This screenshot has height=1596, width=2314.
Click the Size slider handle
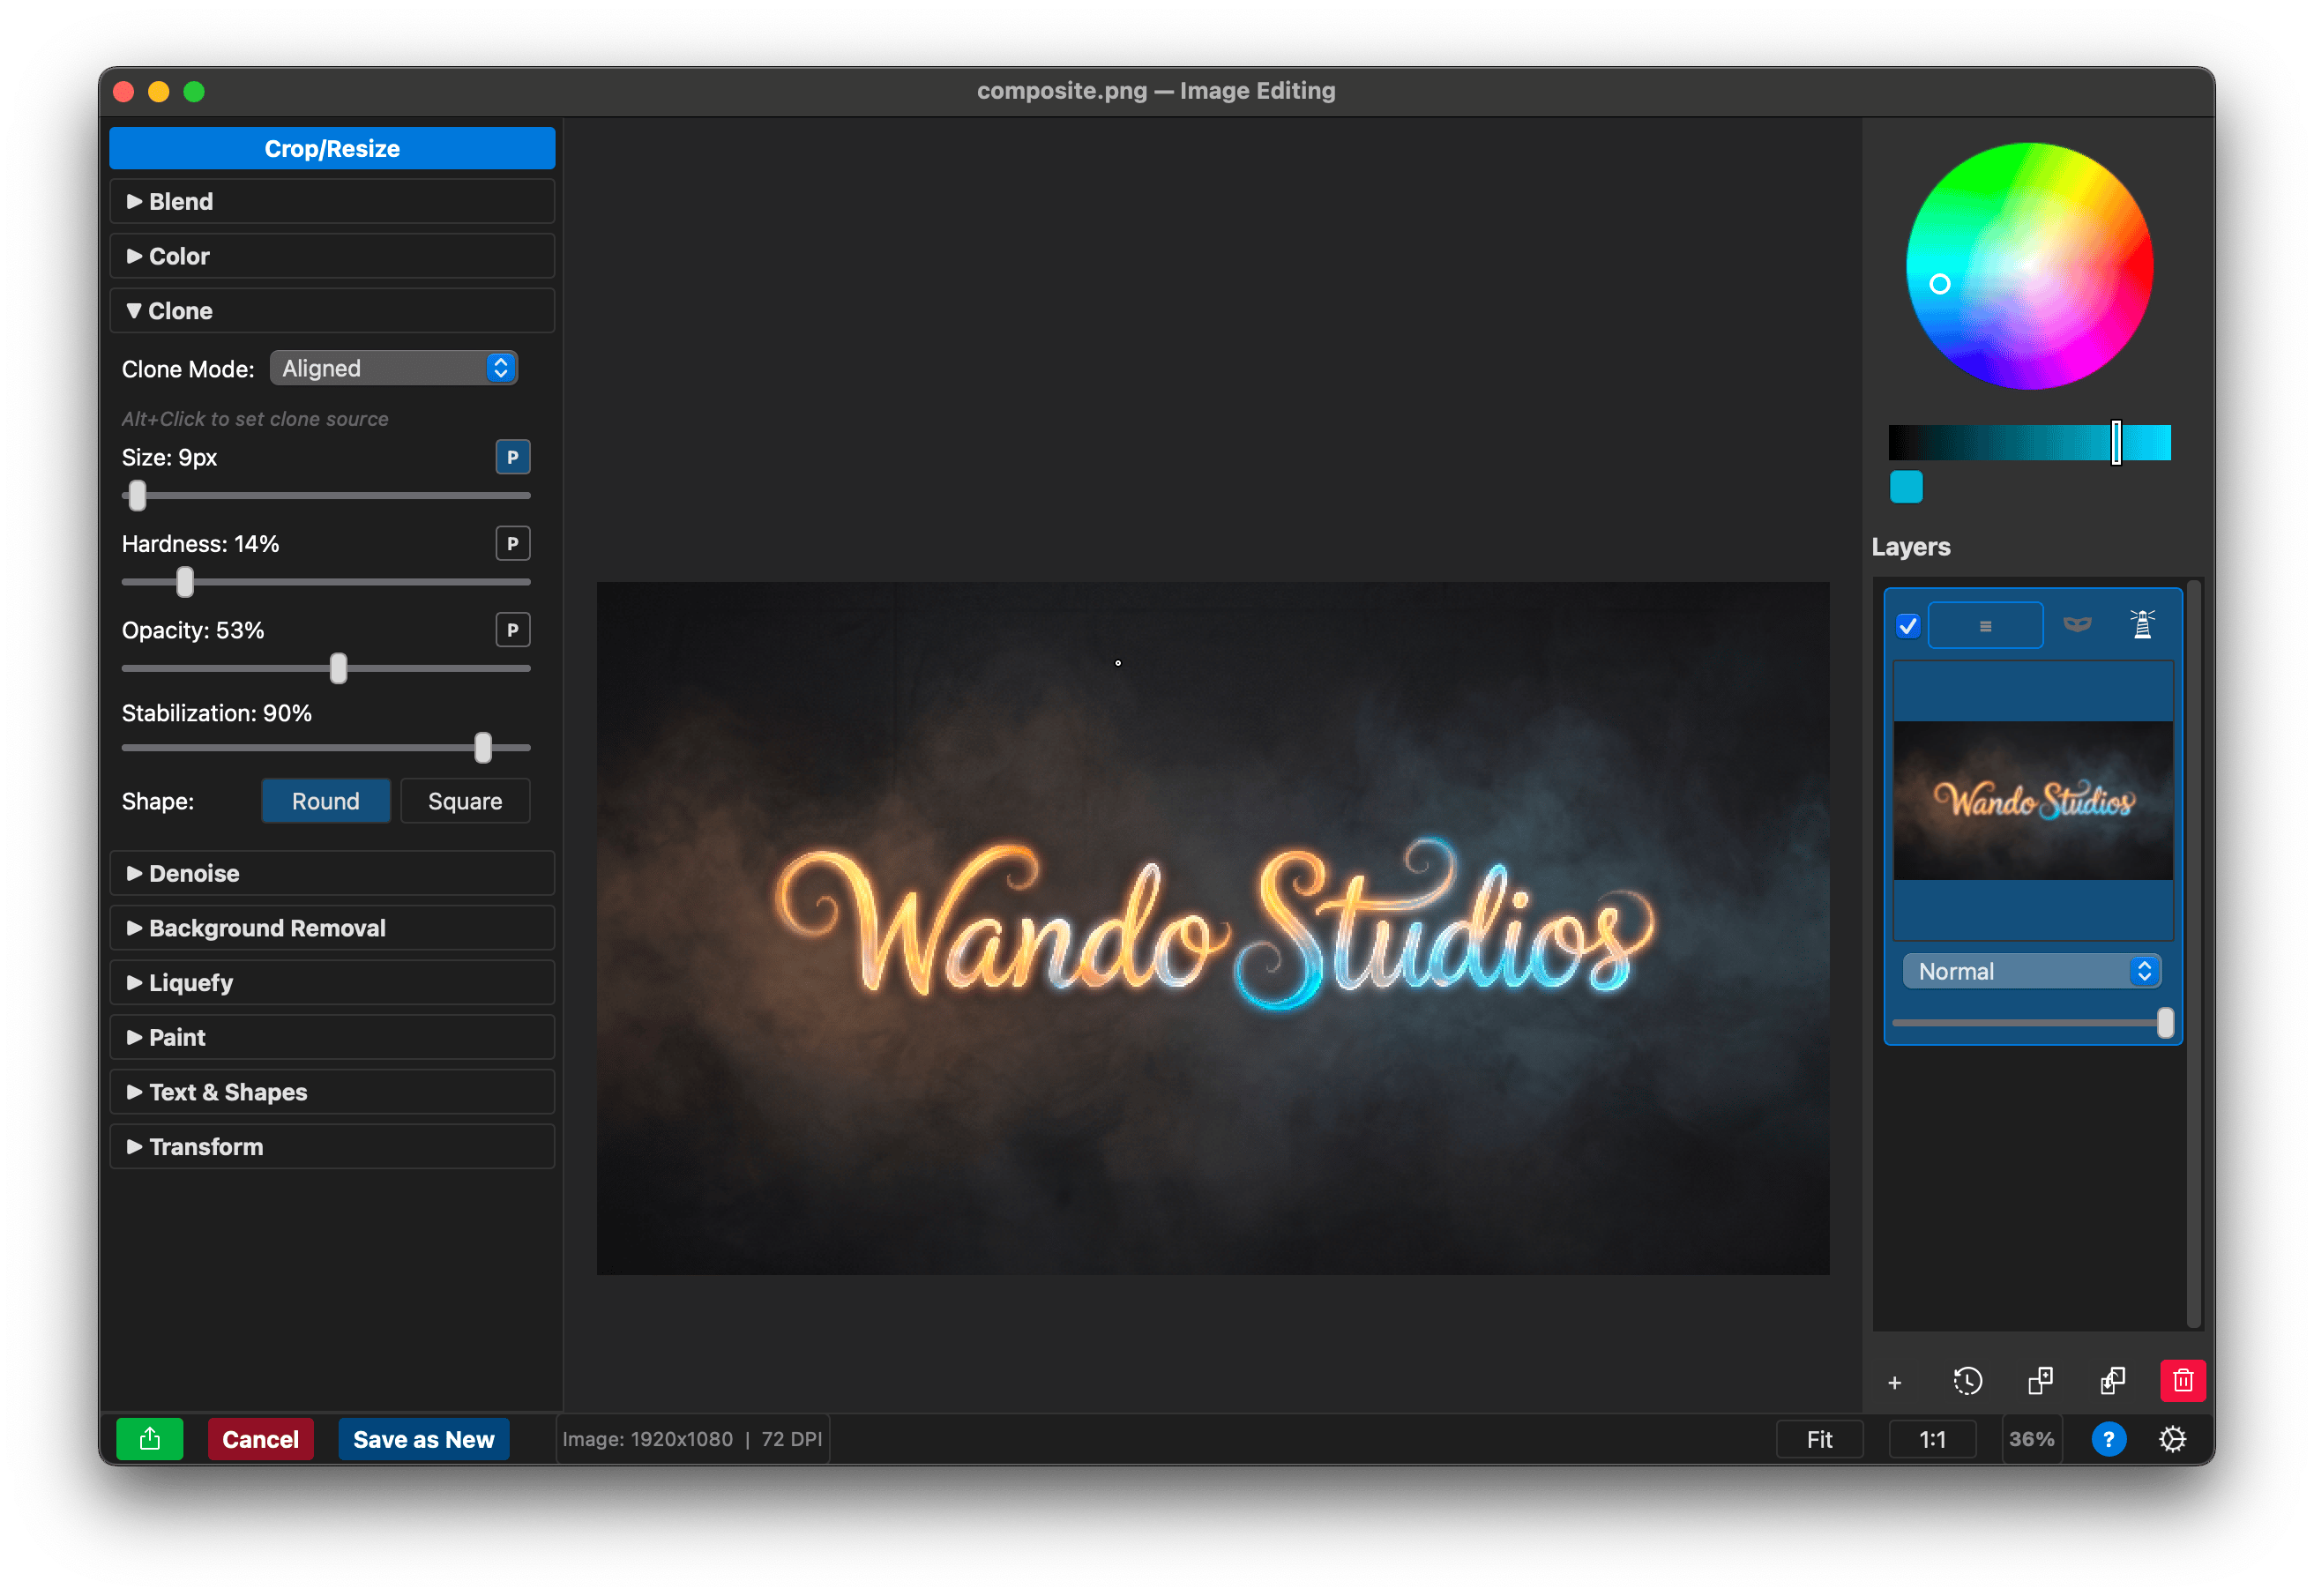pos(137,495)
